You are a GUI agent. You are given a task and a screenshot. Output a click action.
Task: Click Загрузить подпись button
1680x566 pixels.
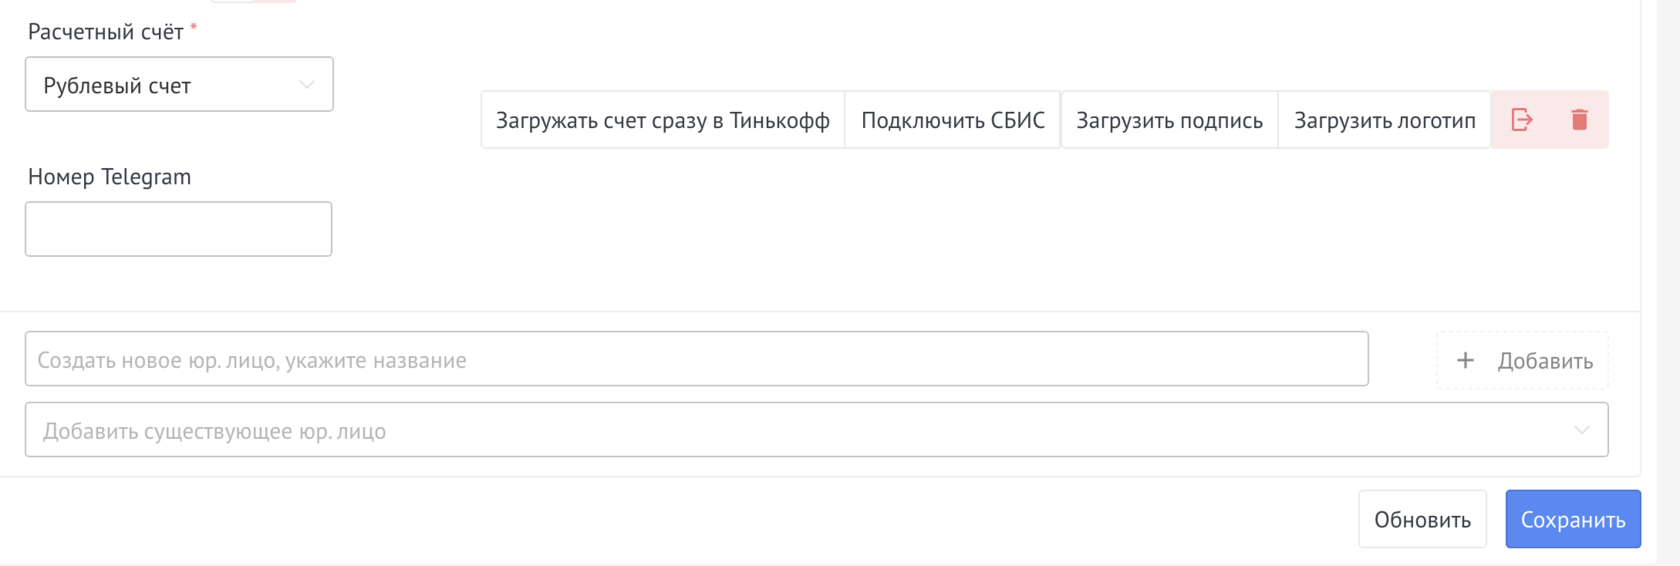(x=1169, y=120)
